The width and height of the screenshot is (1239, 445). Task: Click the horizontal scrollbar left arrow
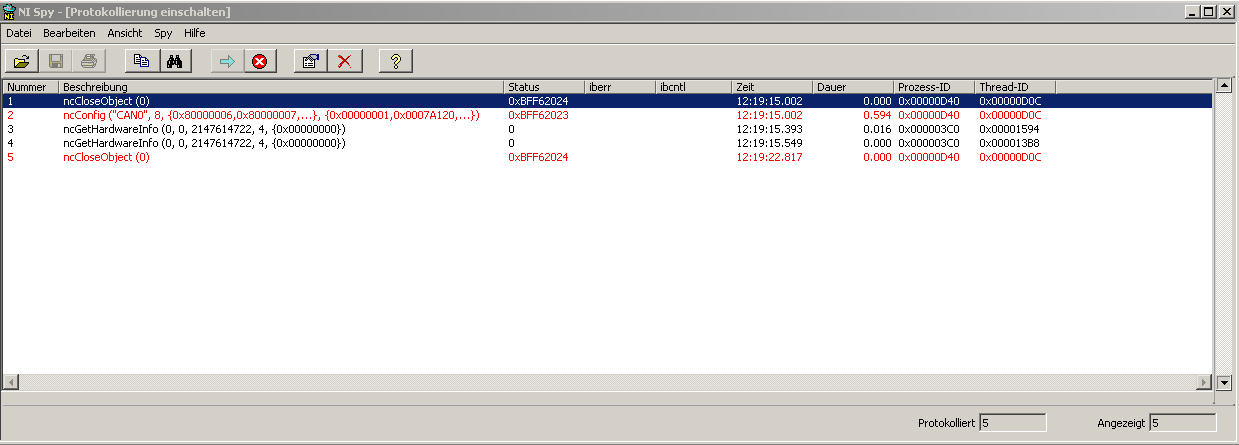11,383
